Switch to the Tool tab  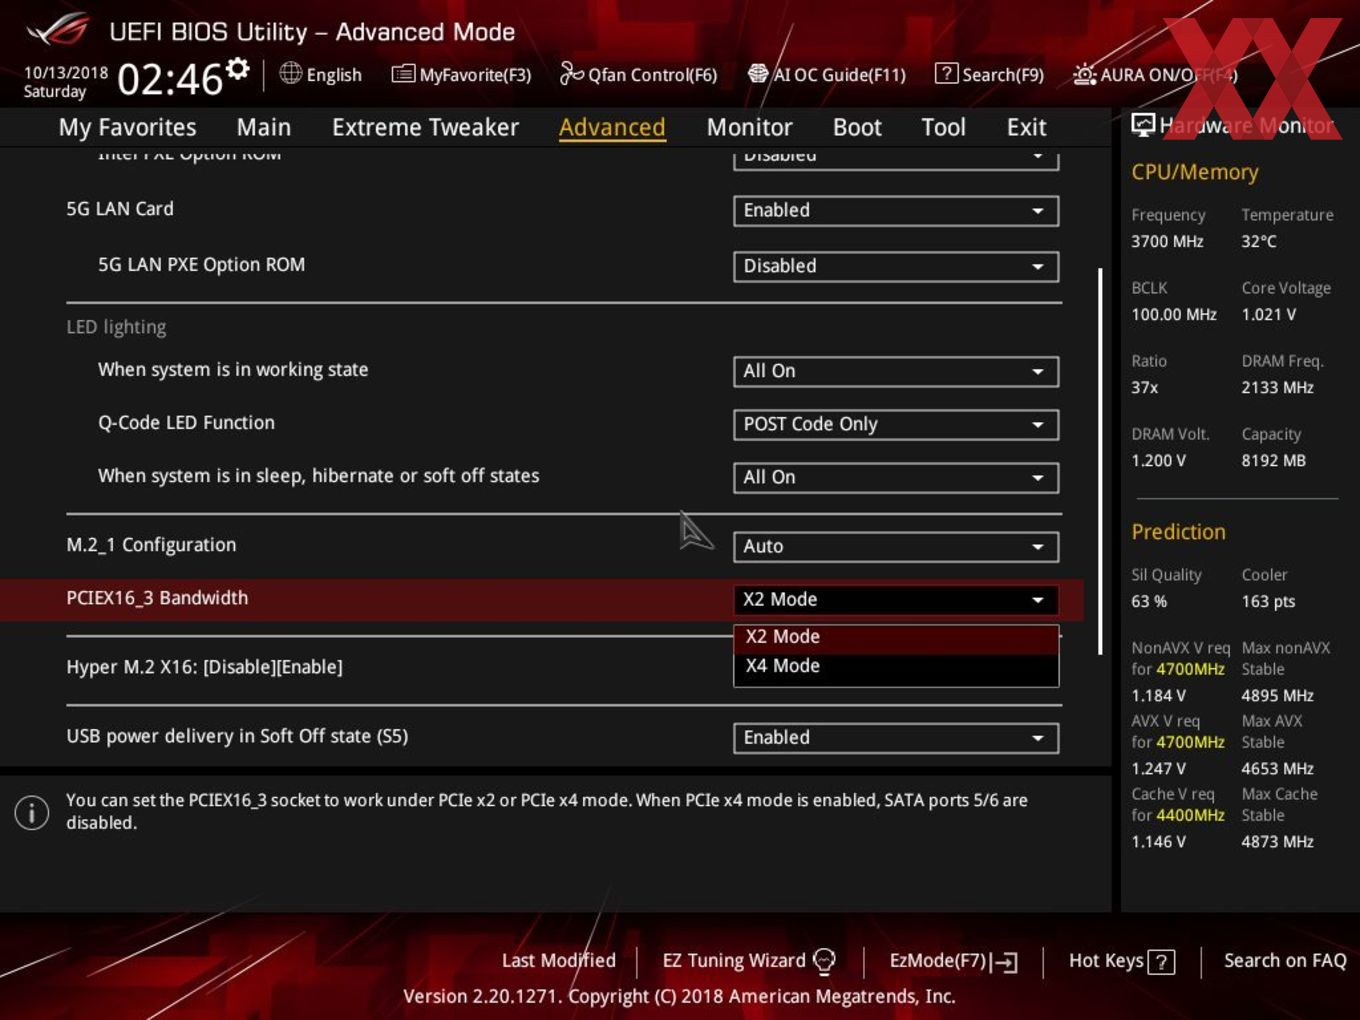[943, 127]
